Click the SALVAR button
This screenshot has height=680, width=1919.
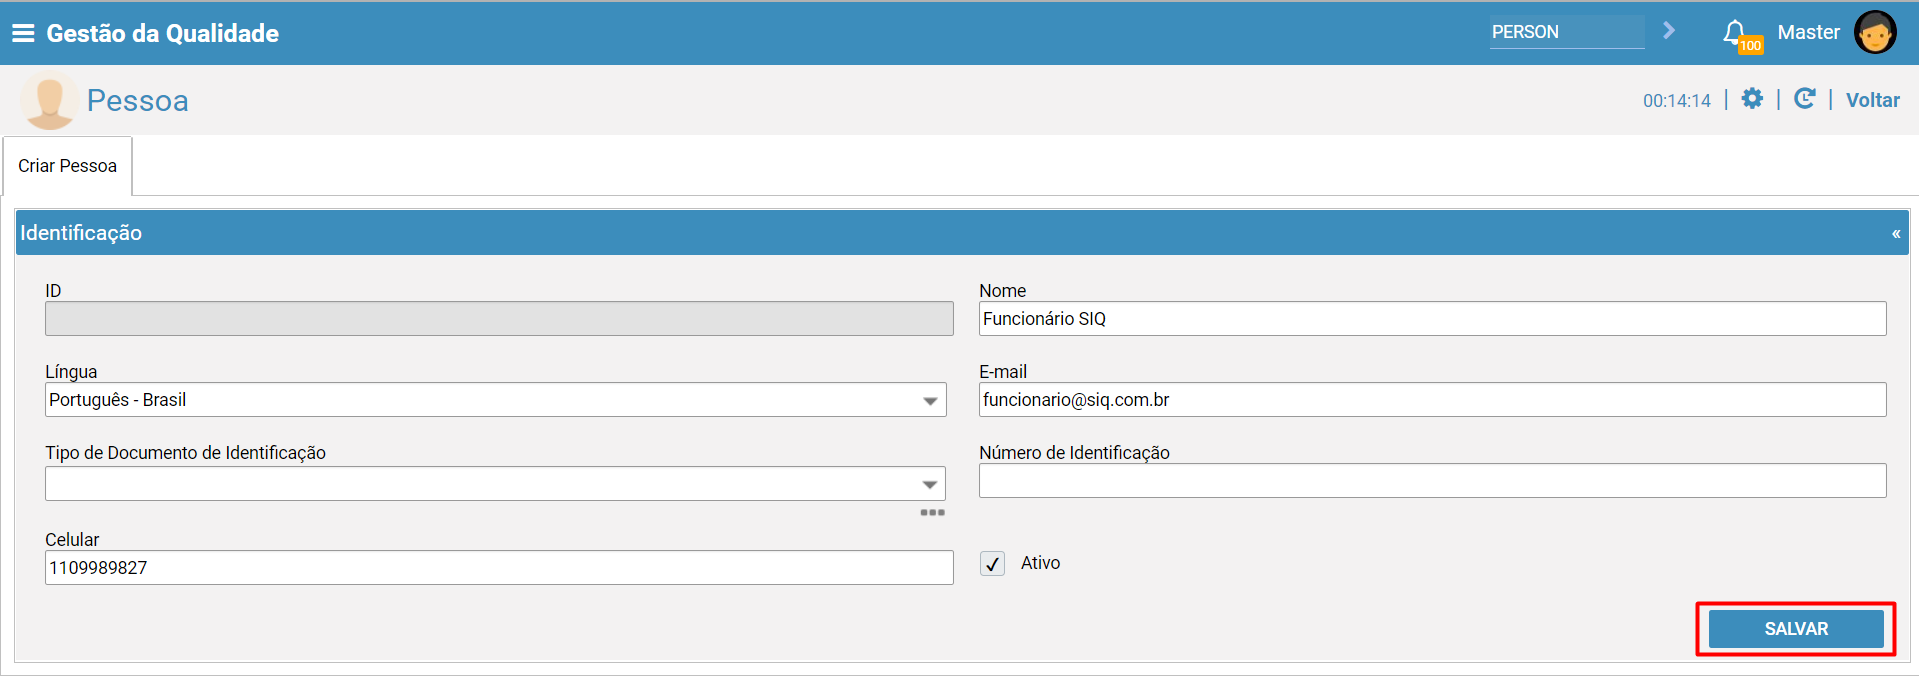pyautogui.click(x=1796, y=629)
